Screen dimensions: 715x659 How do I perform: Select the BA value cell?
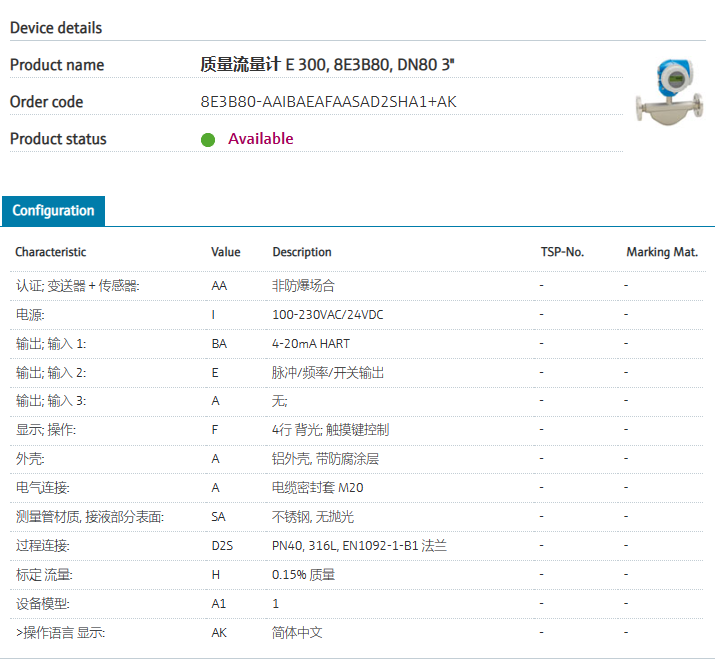pyautogui.click(x=219, y=344)
